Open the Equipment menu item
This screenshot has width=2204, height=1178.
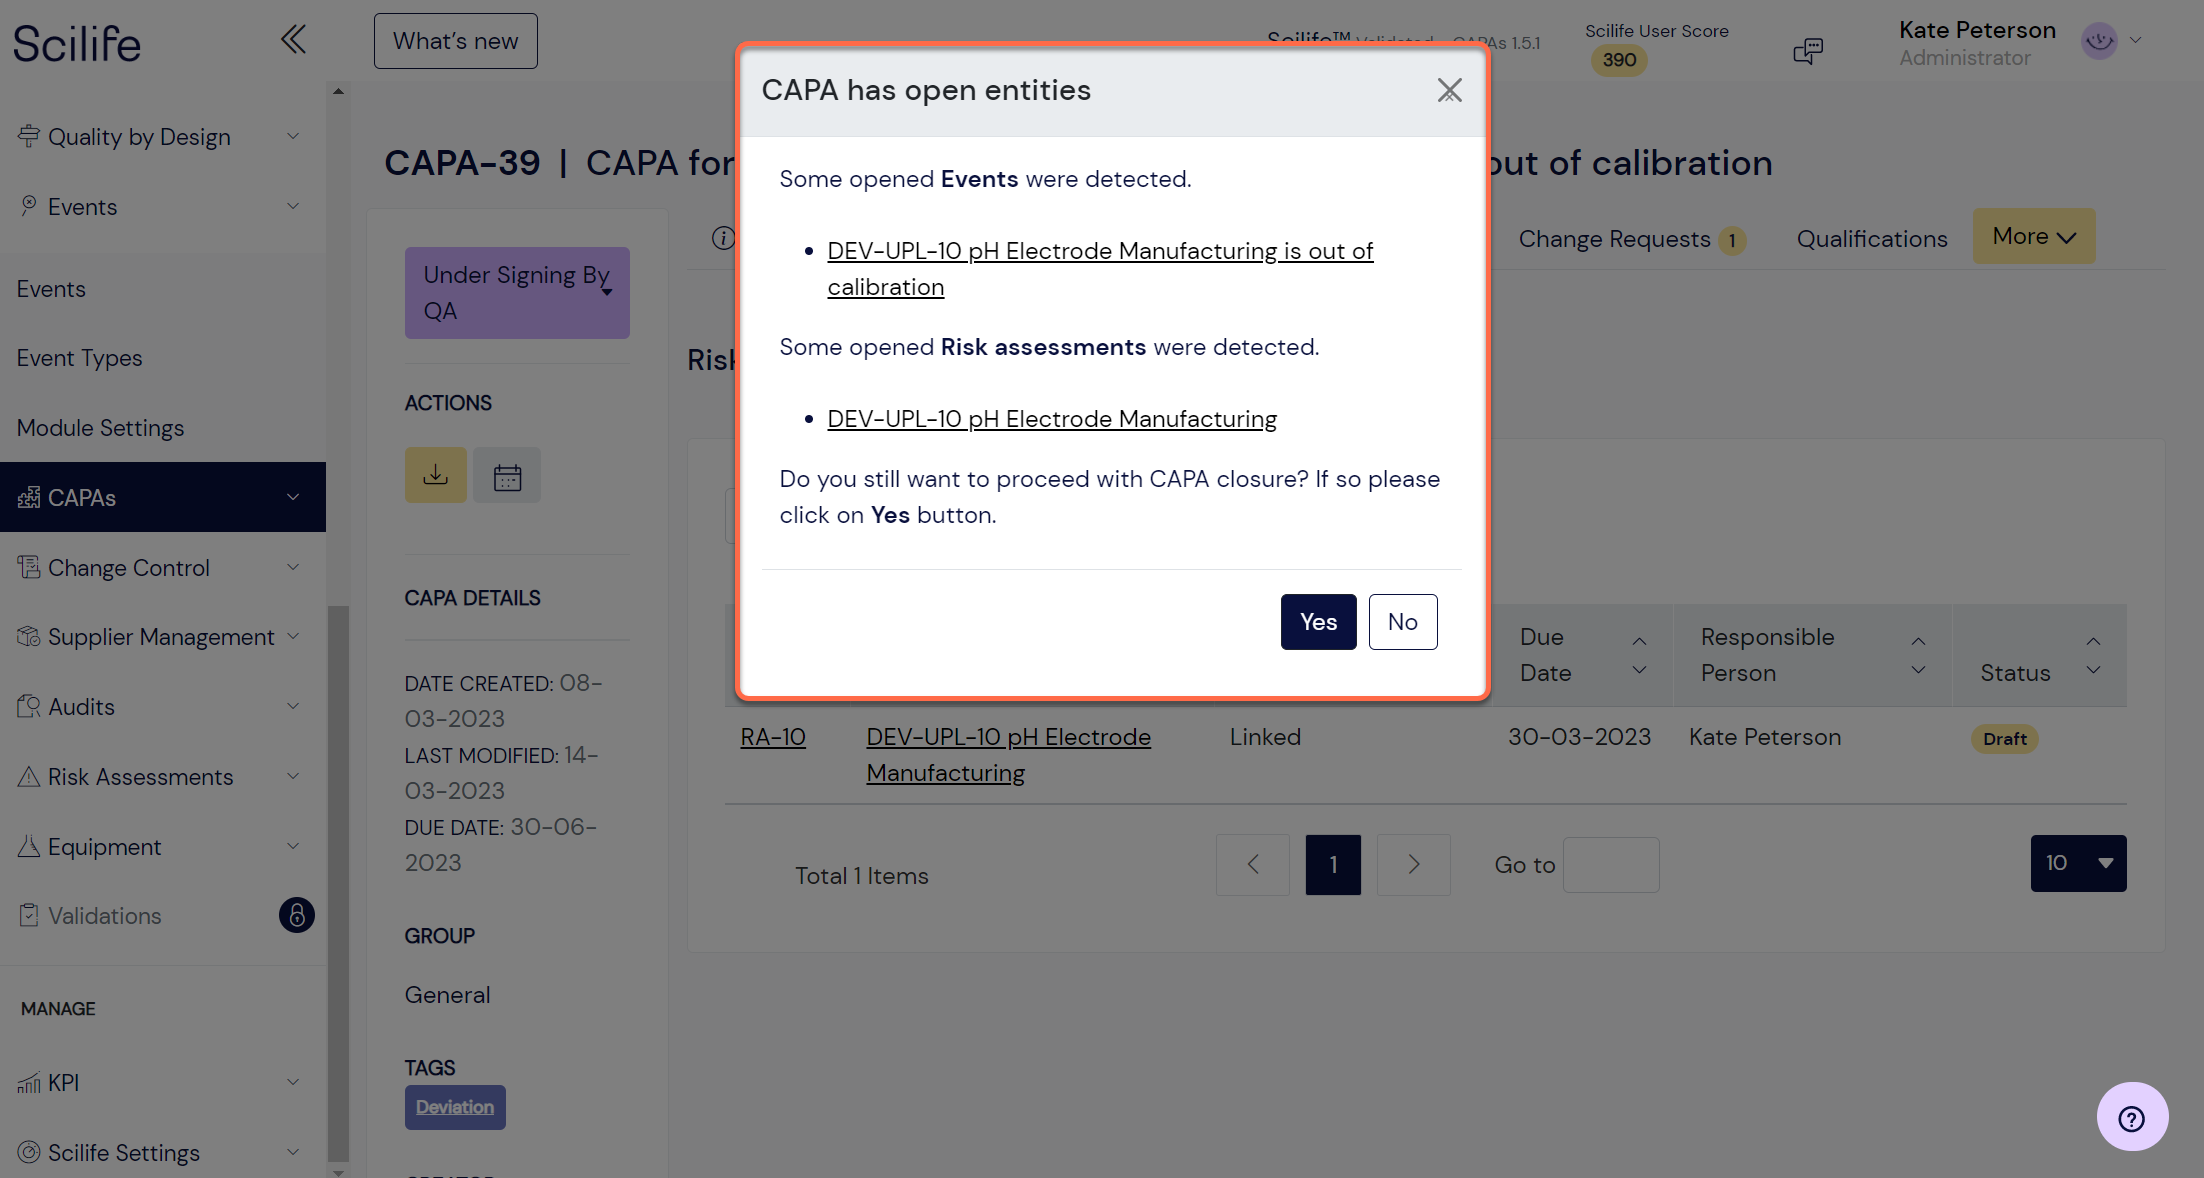pyautogui.click(x=163, y=846)
